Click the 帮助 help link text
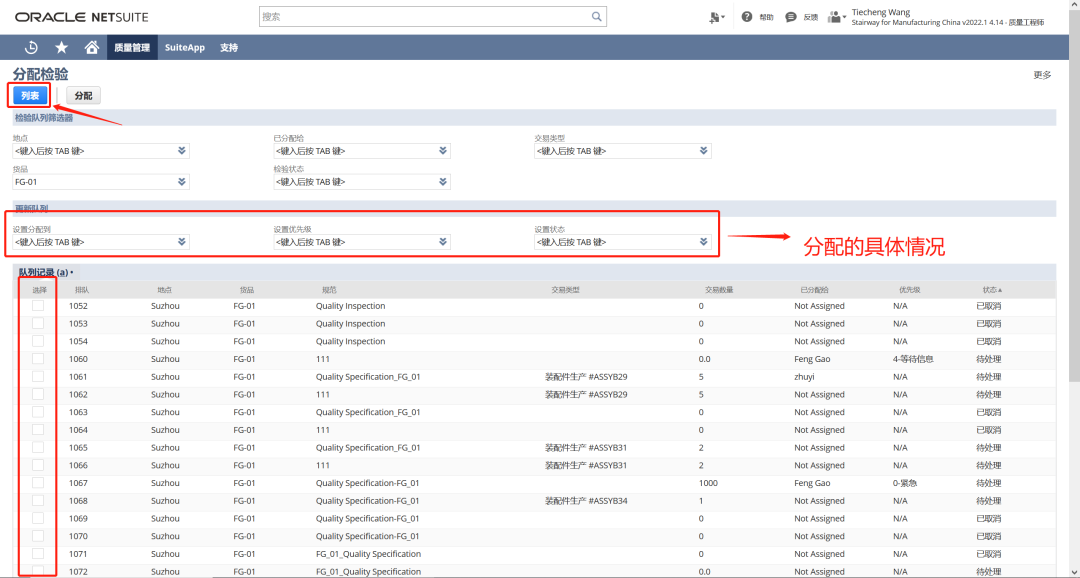This screenshot has height=578, width=1080. tap(766, 18)
